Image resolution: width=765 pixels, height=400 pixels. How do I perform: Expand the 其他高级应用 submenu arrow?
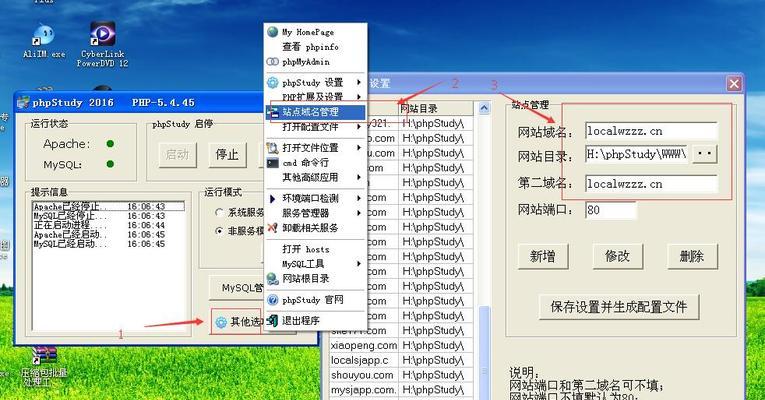[359, 177]
